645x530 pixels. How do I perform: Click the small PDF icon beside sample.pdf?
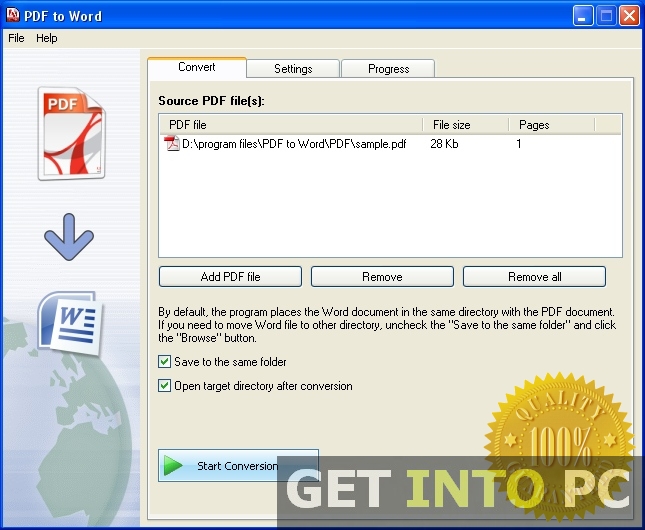pos(172,144)
